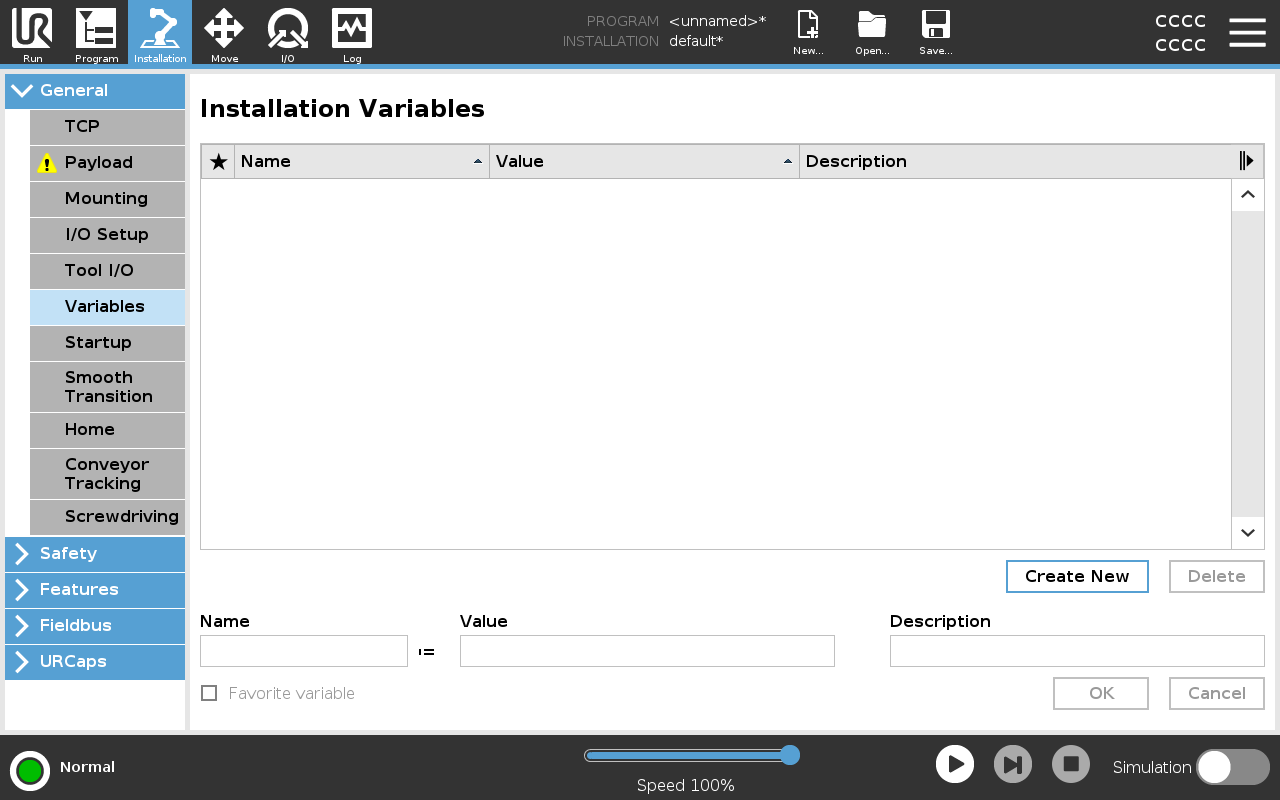
Task: Select the I/O tab icon
Action: coord(288,33)
